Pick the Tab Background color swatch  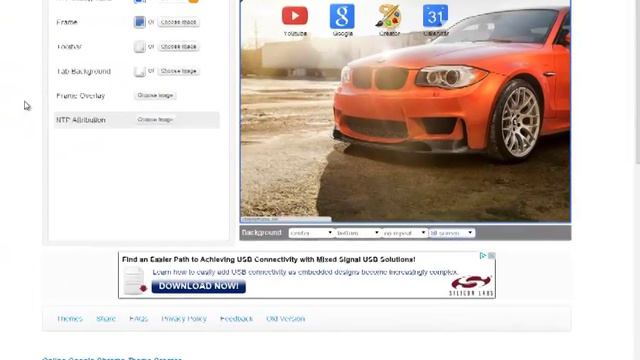[140, 71]
